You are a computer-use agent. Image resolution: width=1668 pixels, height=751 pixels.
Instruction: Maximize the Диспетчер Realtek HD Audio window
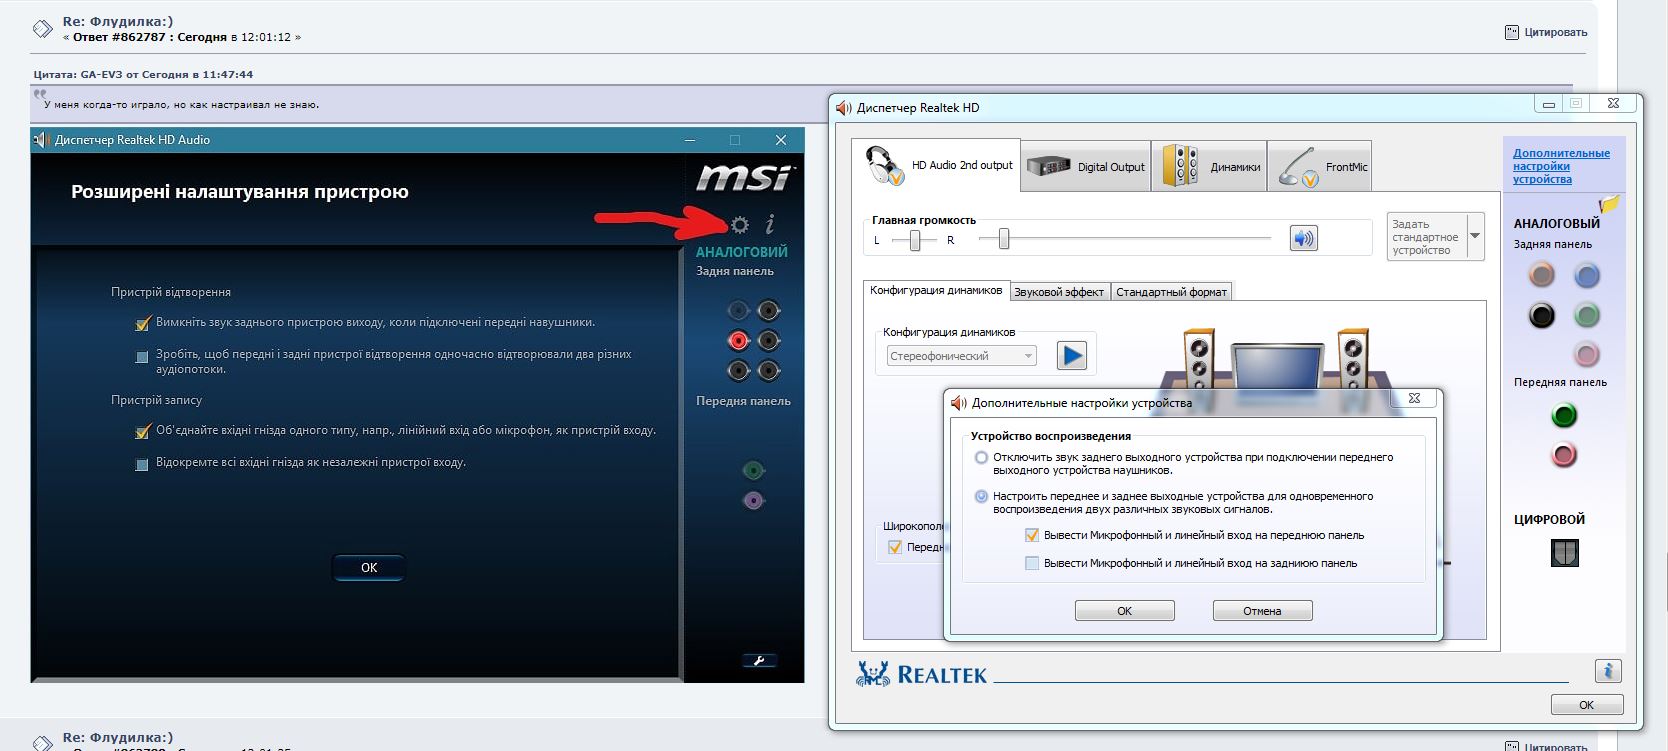tap(735, 140)
